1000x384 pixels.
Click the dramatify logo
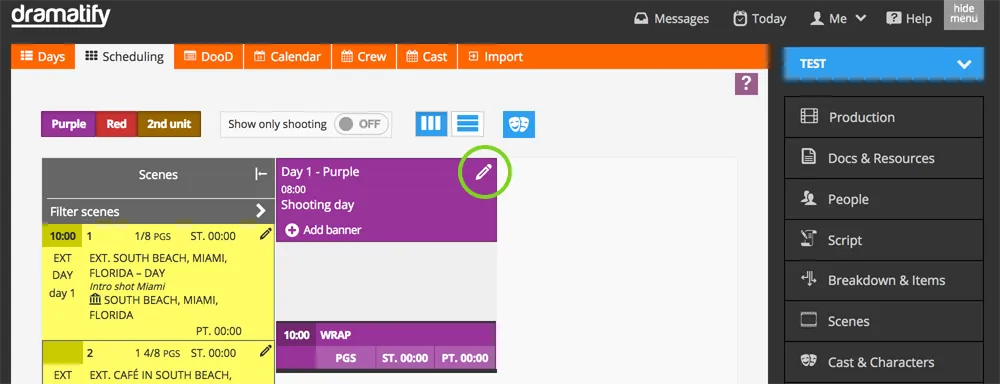[x=61, y=16]
